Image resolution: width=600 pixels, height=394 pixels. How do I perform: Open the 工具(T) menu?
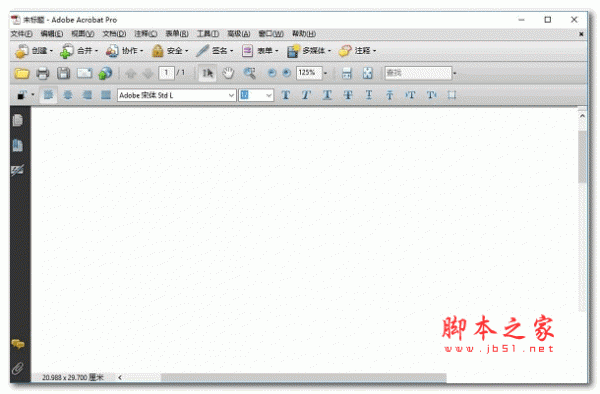tap(208, 34)
